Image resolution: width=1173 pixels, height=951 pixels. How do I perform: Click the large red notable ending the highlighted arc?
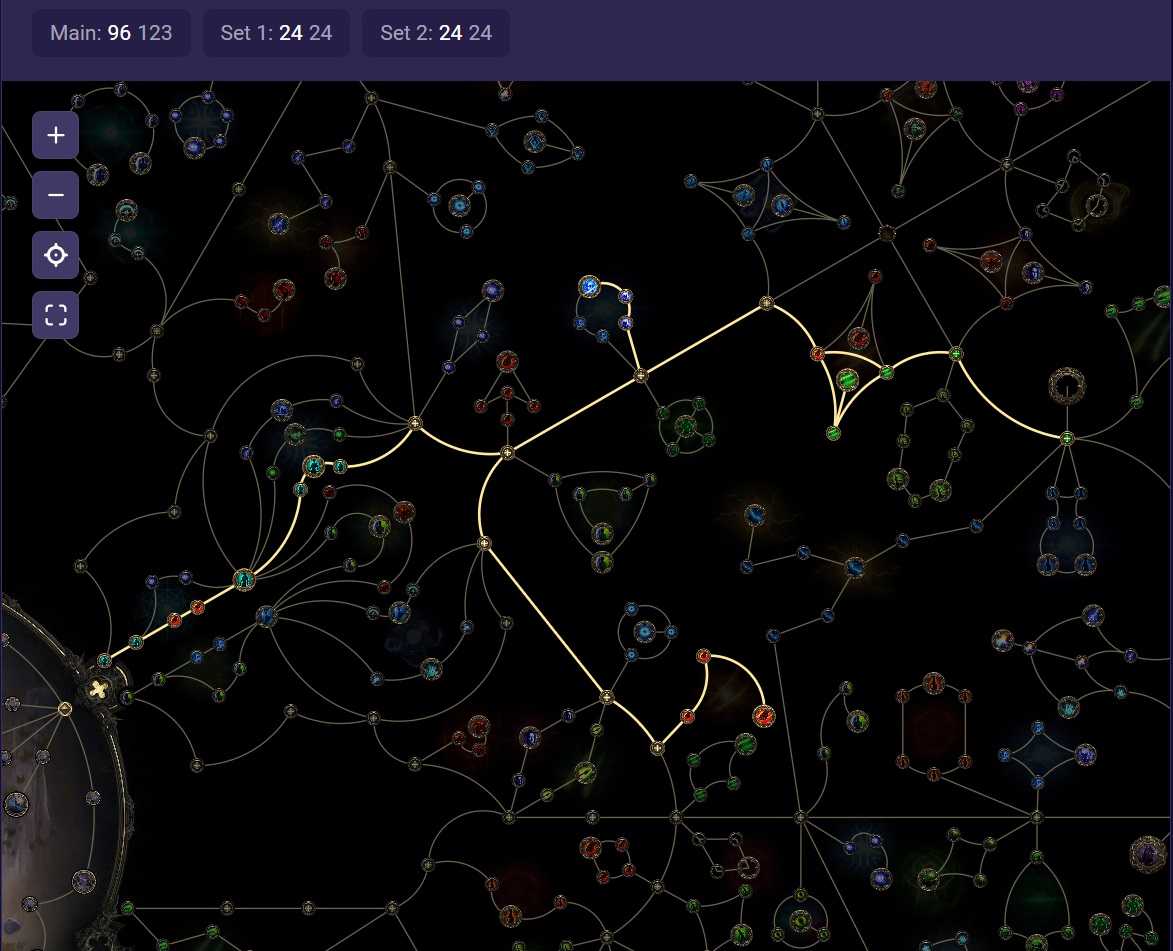tap(763, 715)
